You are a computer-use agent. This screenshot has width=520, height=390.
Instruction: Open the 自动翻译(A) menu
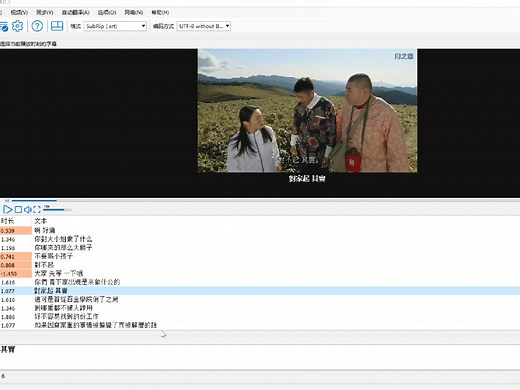(x=76, y=12)
